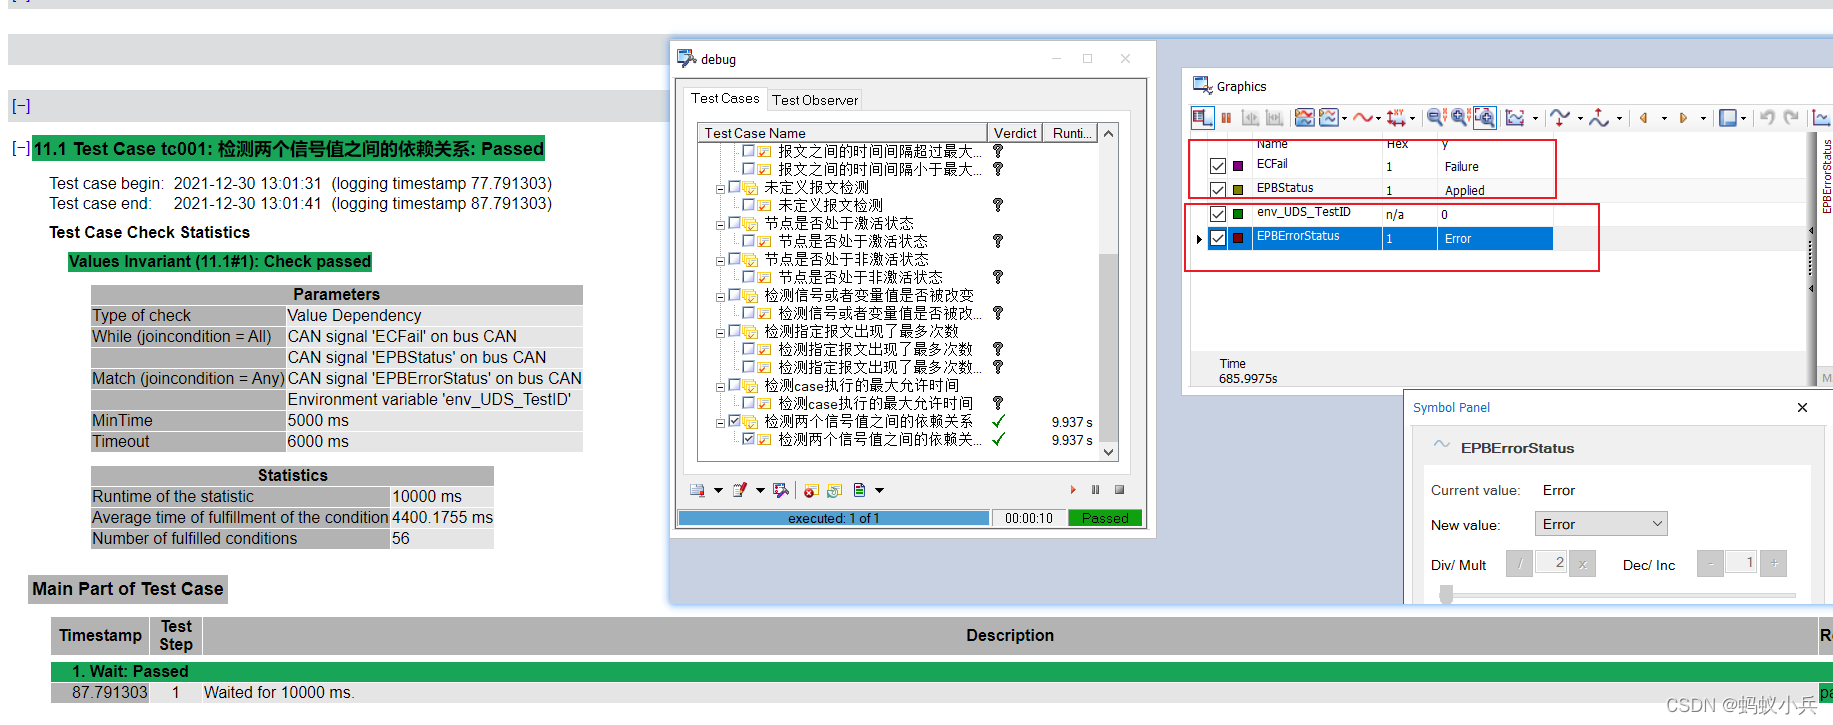Screen dimensions: 1833x725
Task: Click the EPBStatus olive color swatch
Action: pyautogui.click(x=1238, y=190)
